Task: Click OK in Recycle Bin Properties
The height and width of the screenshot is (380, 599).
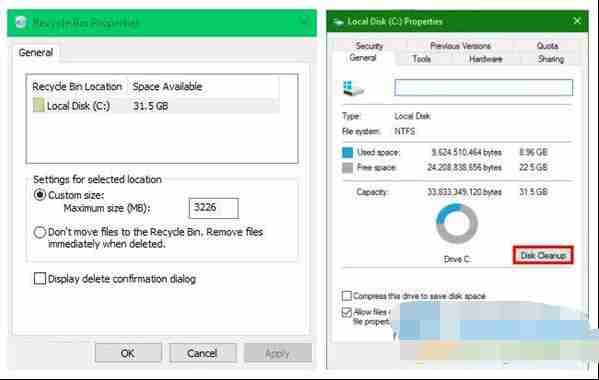Action: 128,353
